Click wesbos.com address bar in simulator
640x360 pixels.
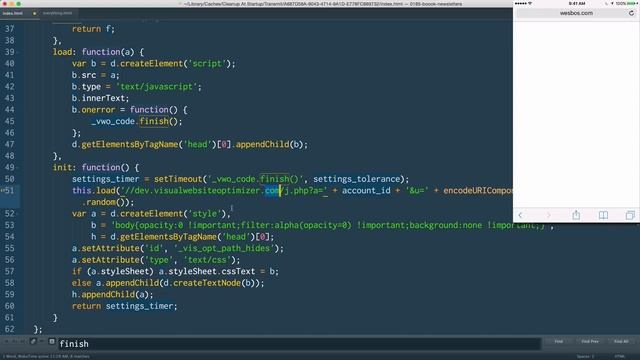pyautogui.click(x=576, y=13)
